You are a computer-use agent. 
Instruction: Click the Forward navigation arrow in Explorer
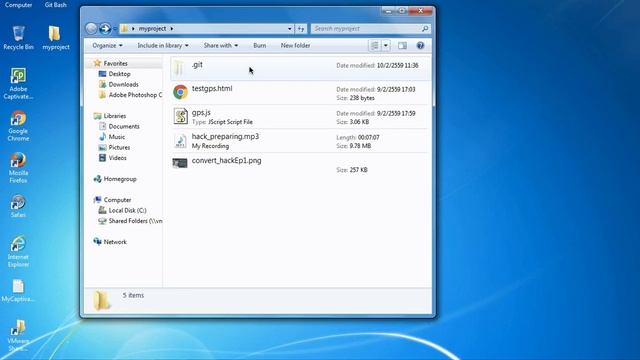click(x=105, y=29)
